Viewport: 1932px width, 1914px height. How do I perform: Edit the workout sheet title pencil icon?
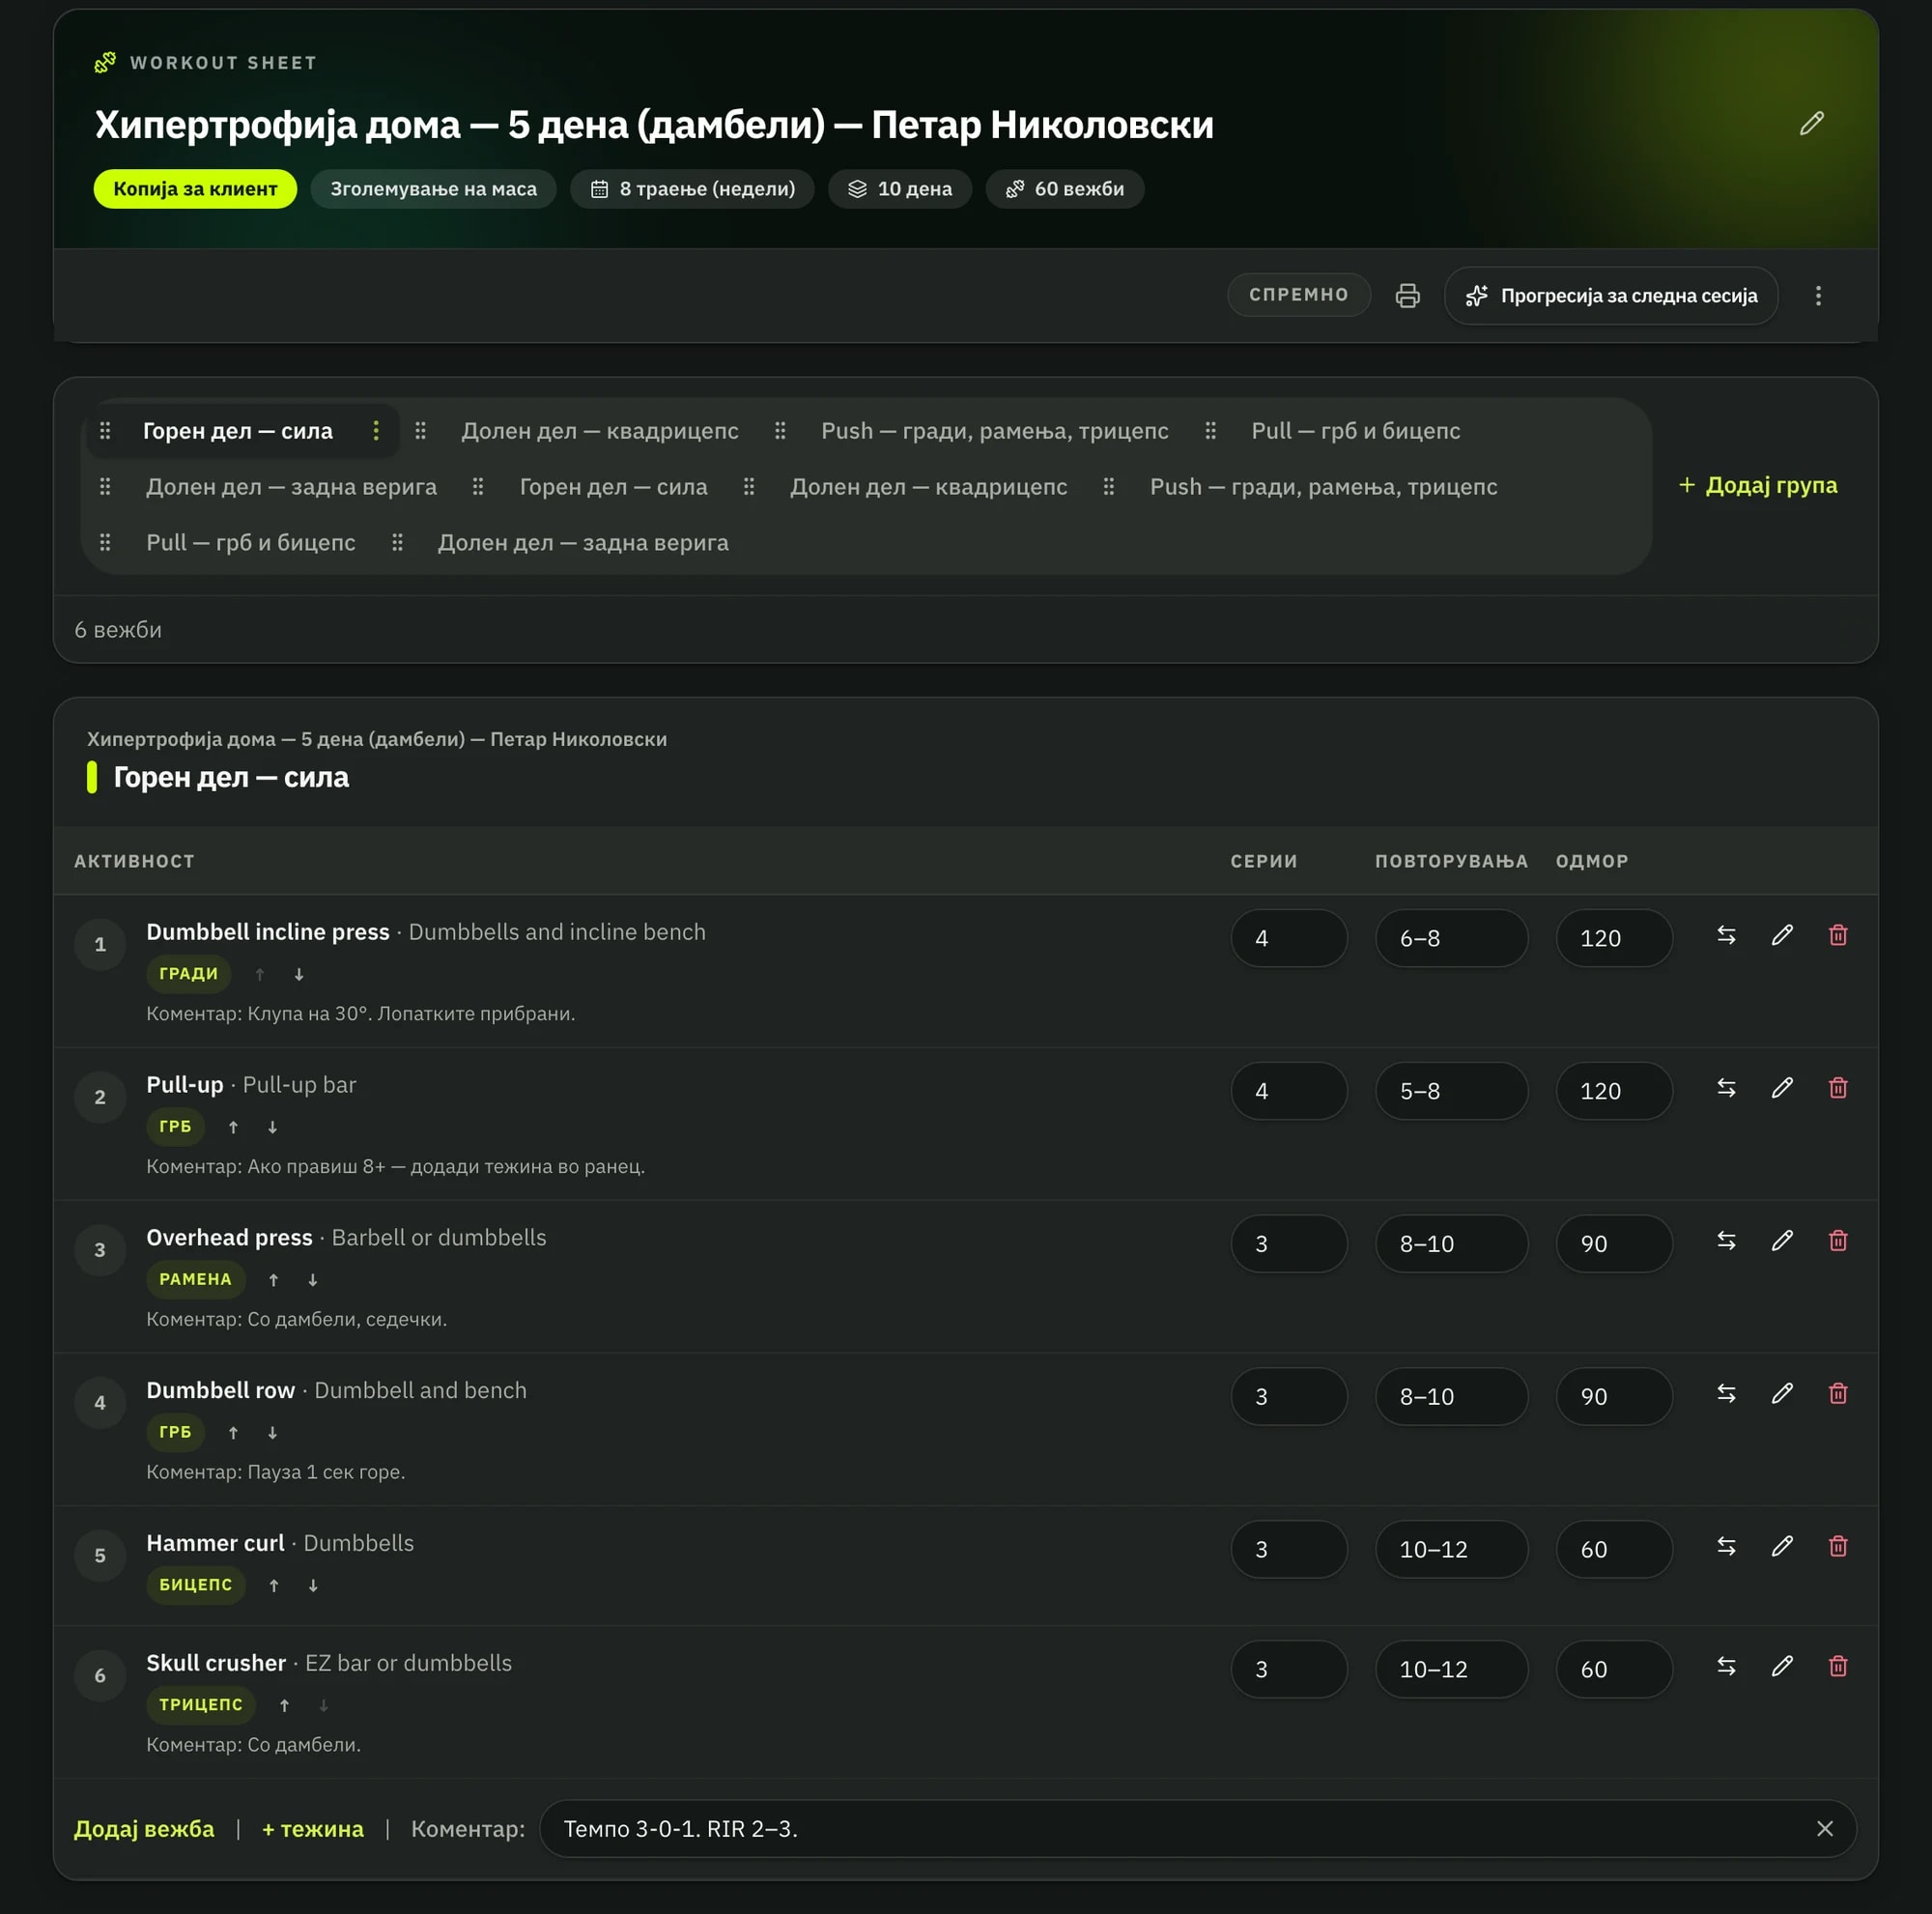[x=1811, y=123]
